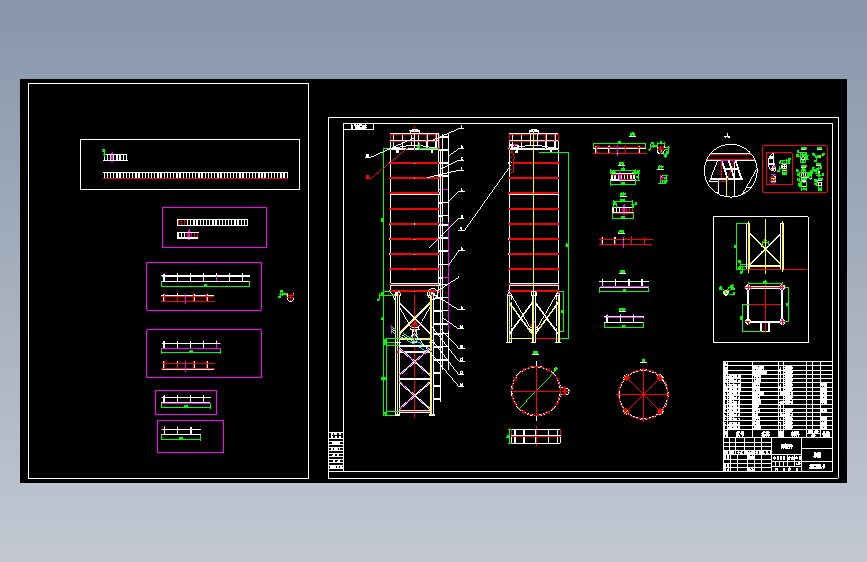Select the long horizontal ladder drawing
The image size is (867, 562).
195,175
